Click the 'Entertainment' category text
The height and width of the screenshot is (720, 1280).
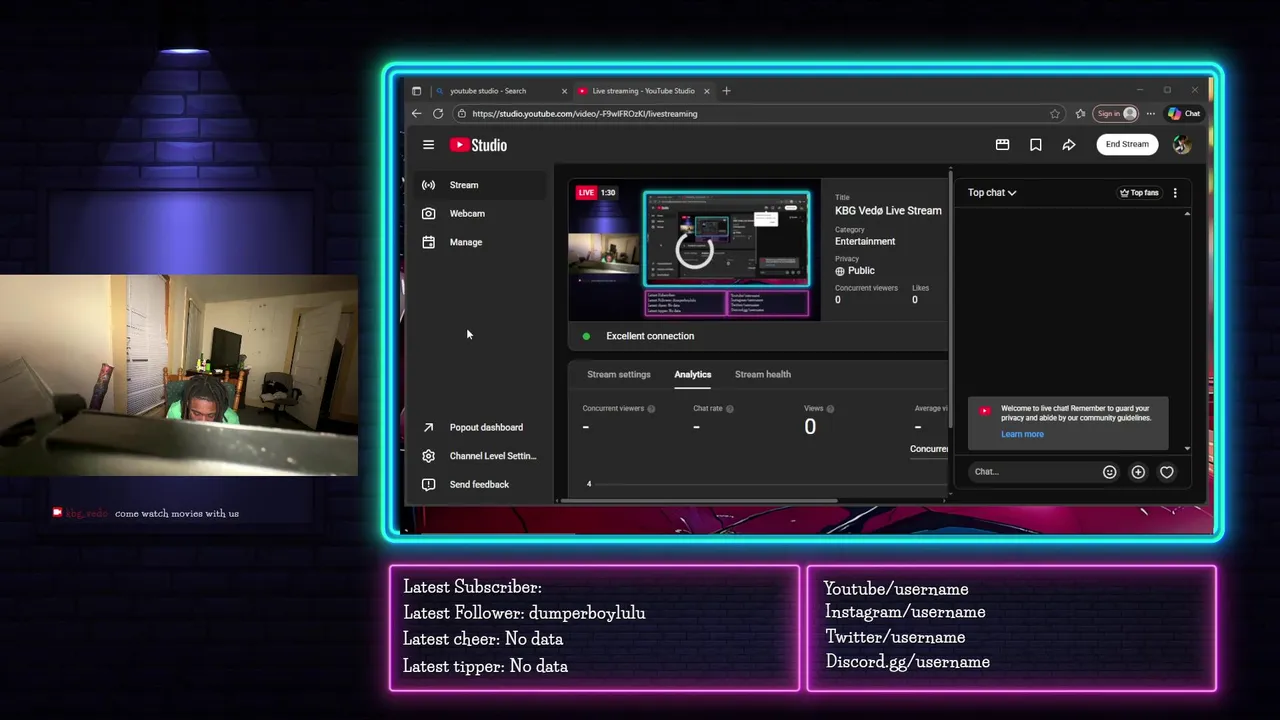[865, 241]
